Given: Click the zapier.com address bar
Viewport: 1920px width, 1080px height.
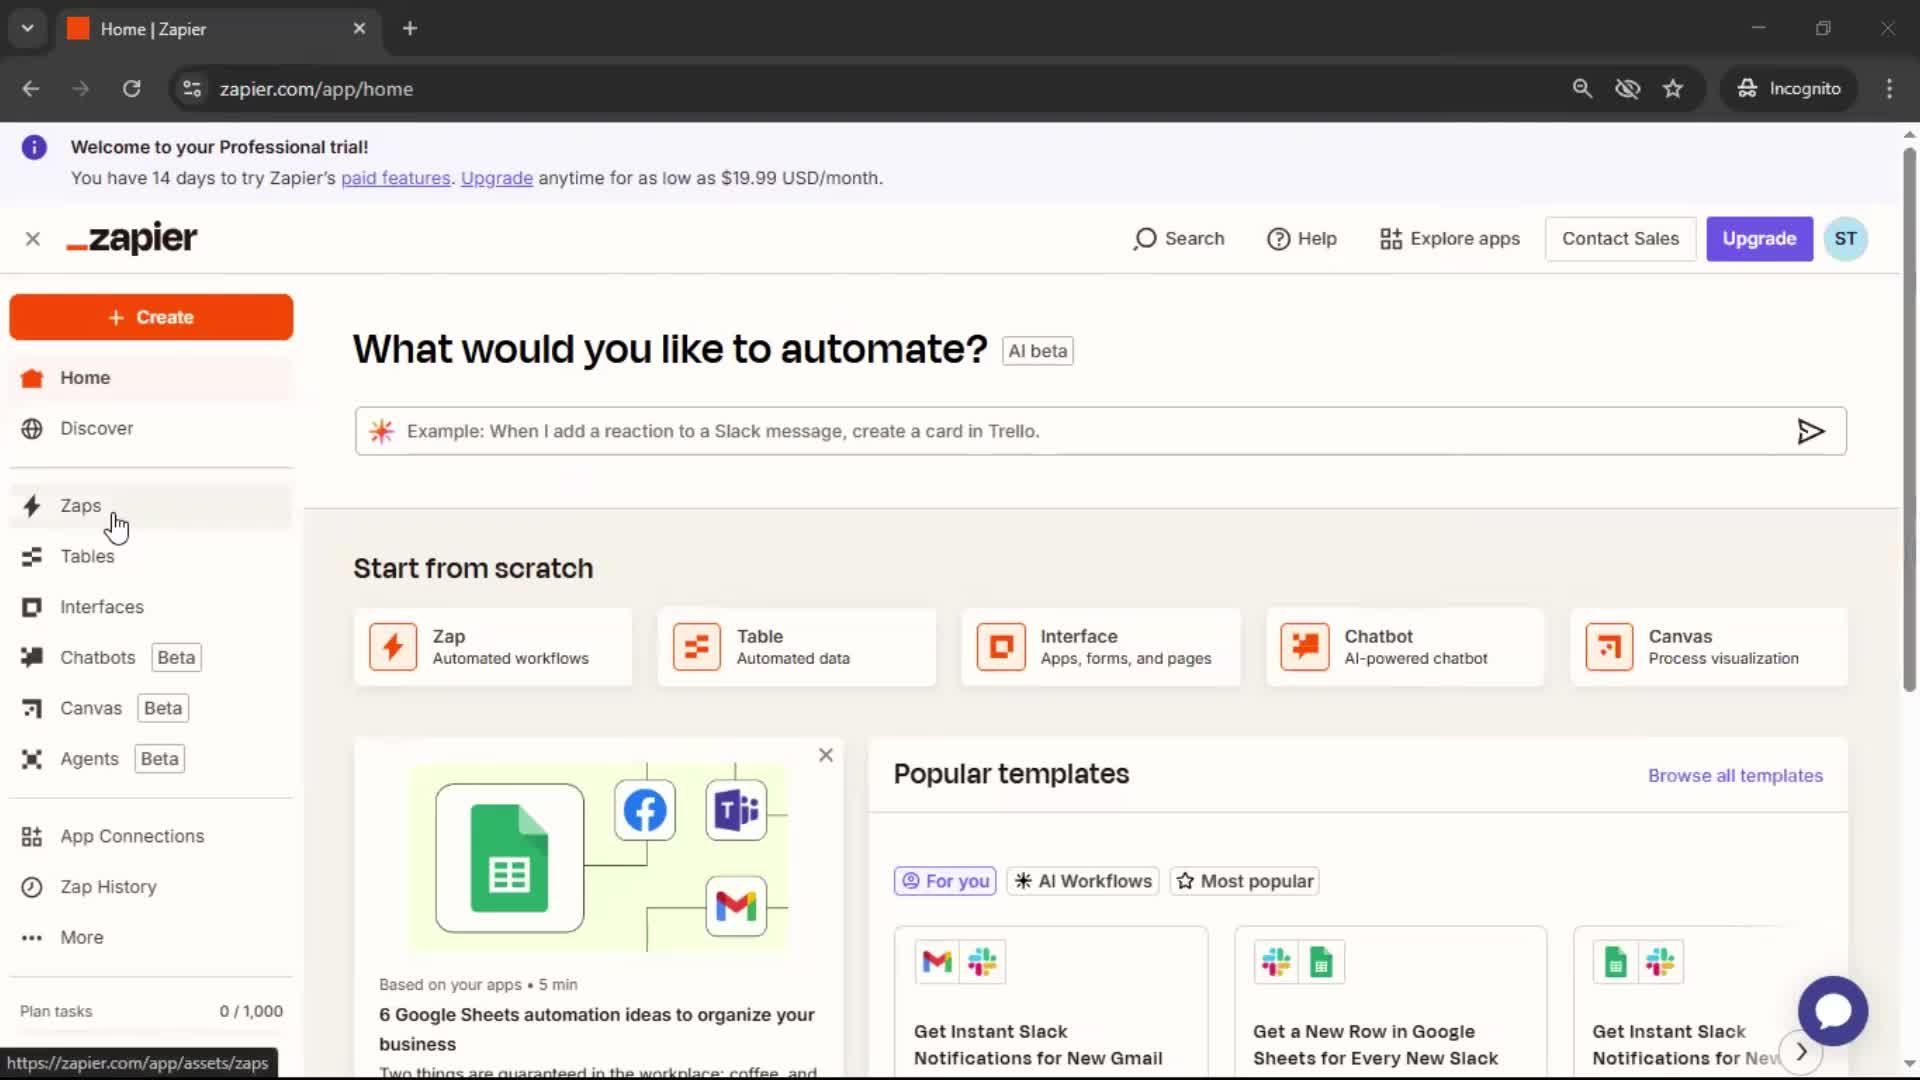Looking at the screenshot, I should (316, 89).
